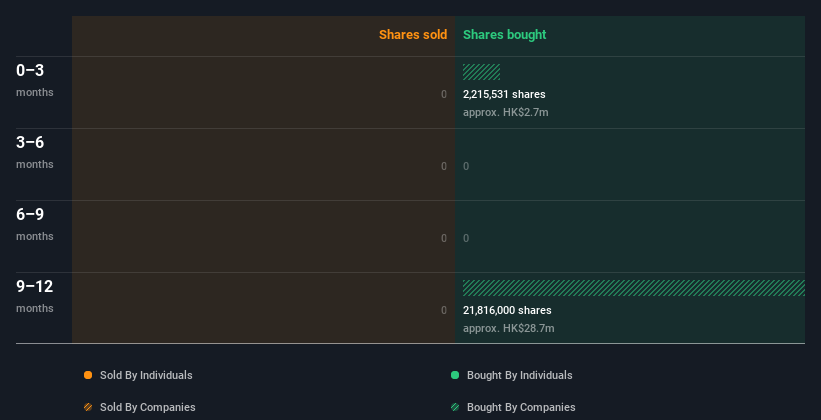Select the 9–12 months row label
This screenshot has width=821, height=420.
coord(35,296)
